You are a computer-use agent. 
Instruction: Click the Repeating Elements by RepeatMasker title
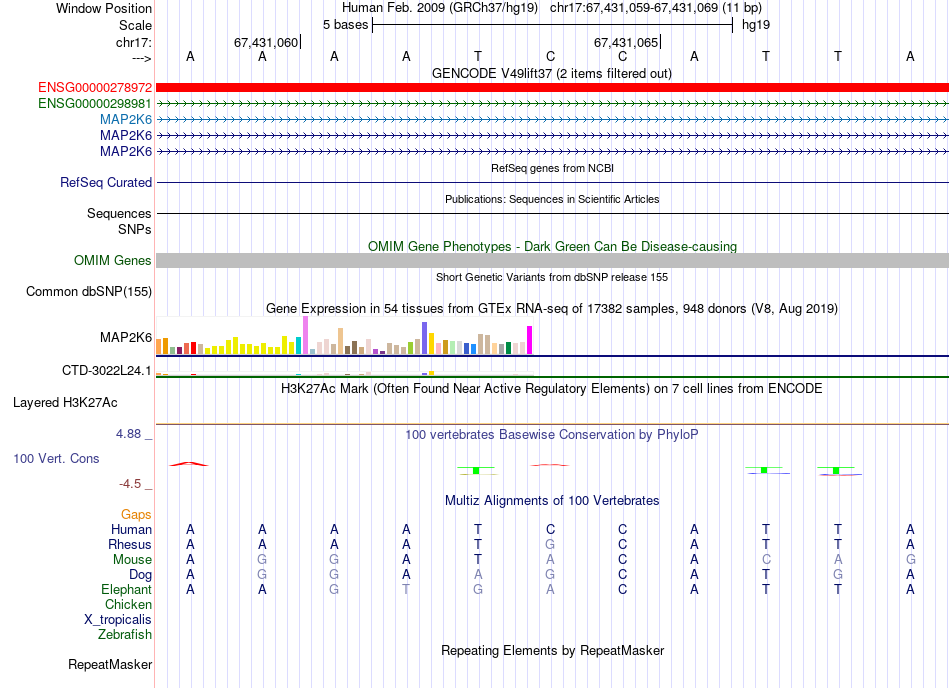[552, 651]
